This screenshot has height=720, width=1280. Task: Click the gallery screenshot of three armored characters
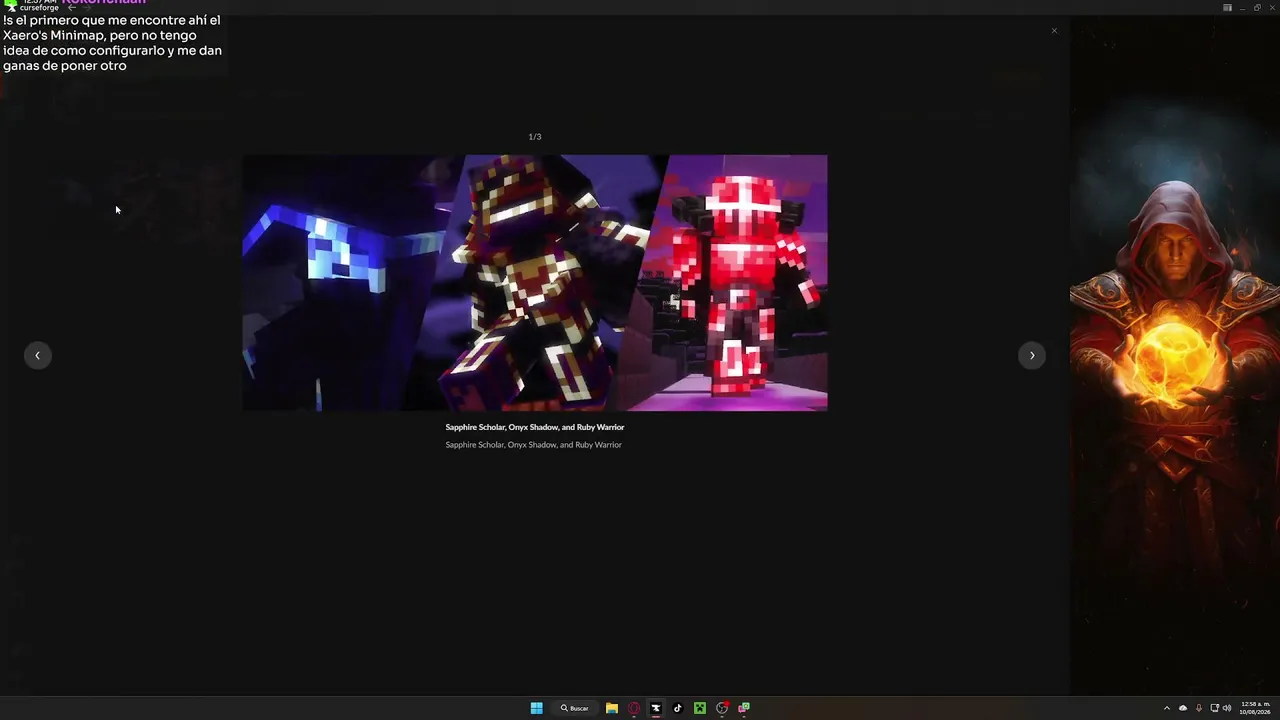click(x=535, y=283)
